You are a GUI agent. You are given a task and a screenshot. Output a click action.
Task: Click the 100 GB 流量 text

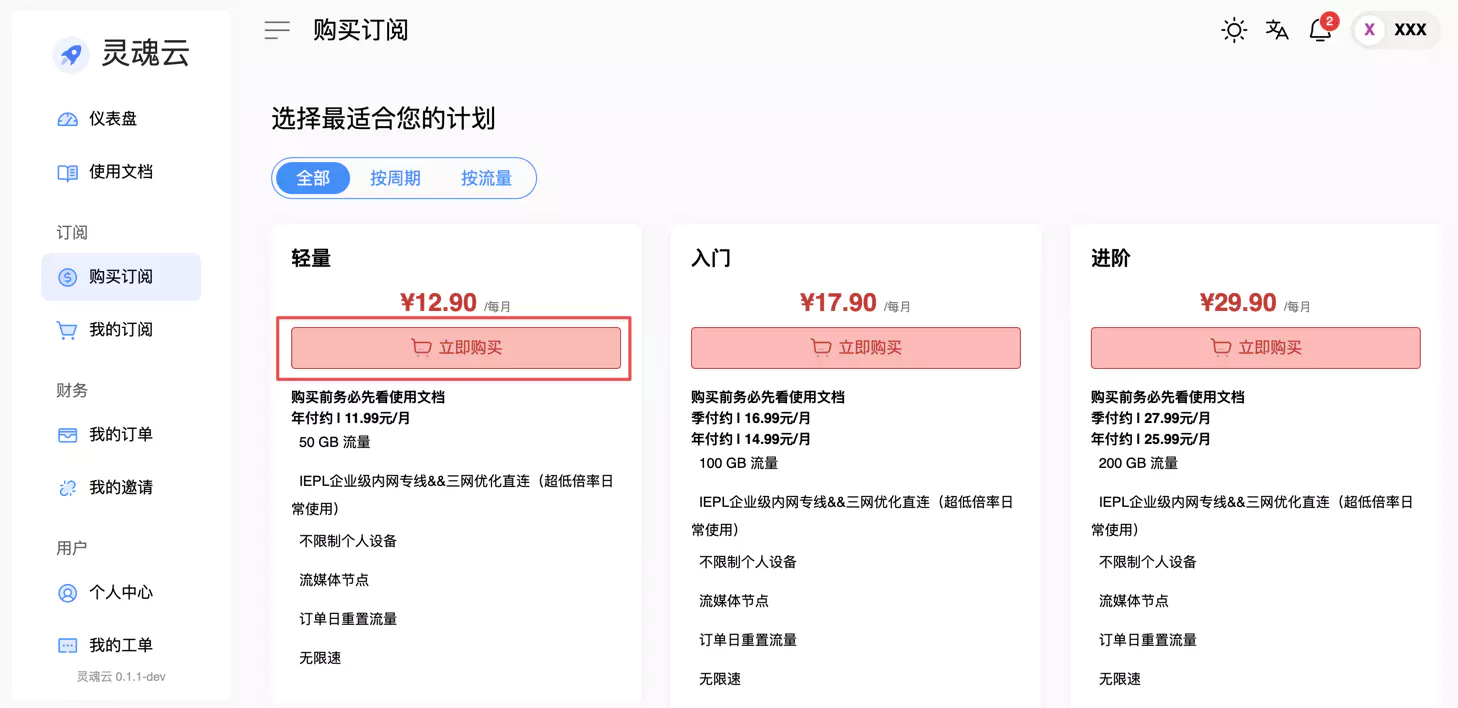[x=739, y=463]
